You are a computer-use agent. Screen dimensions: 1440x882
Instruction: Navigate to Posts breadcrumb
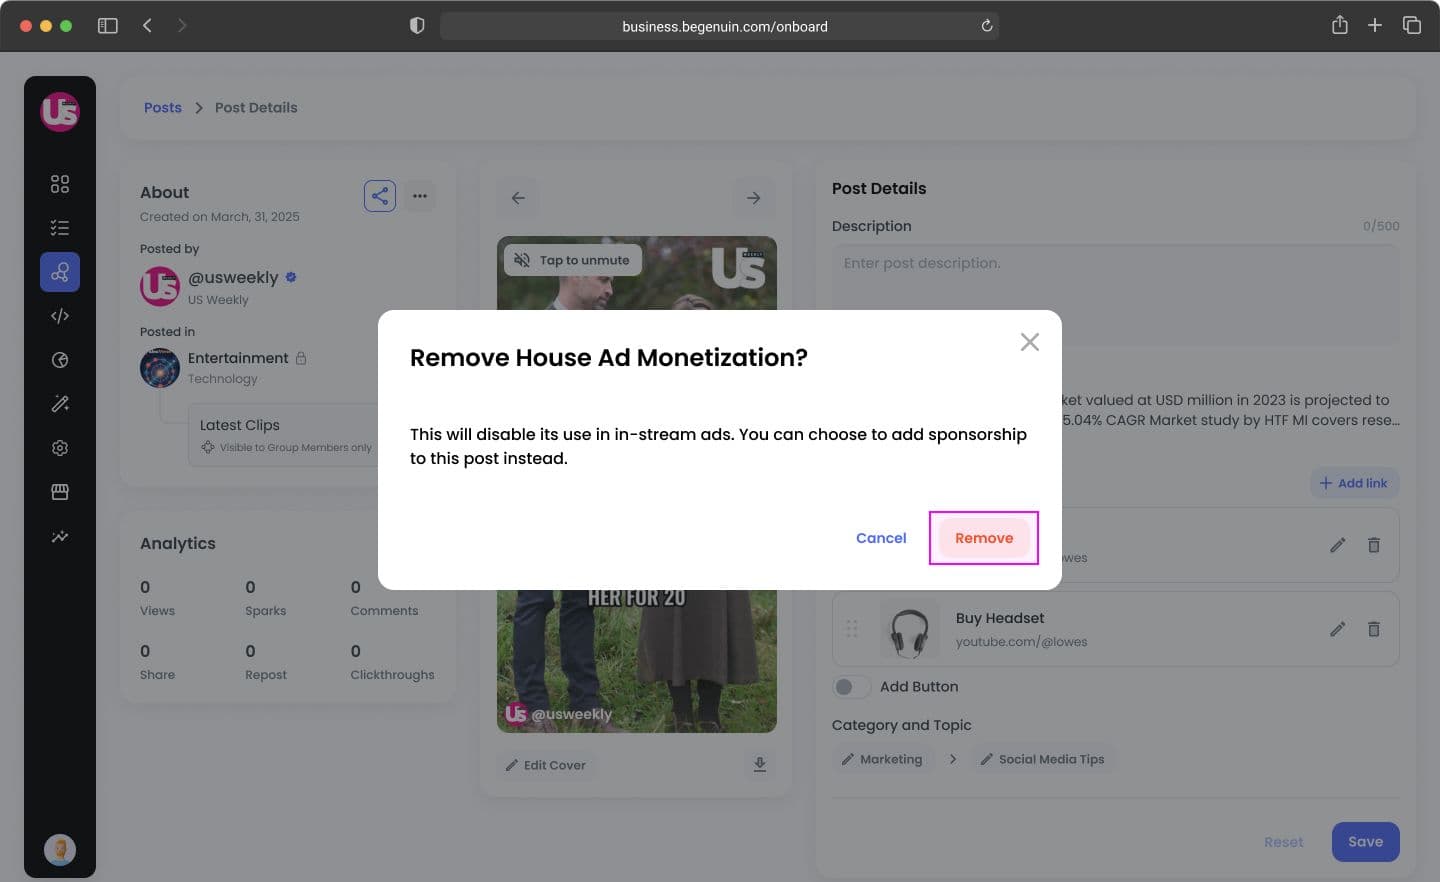(163, 108)
